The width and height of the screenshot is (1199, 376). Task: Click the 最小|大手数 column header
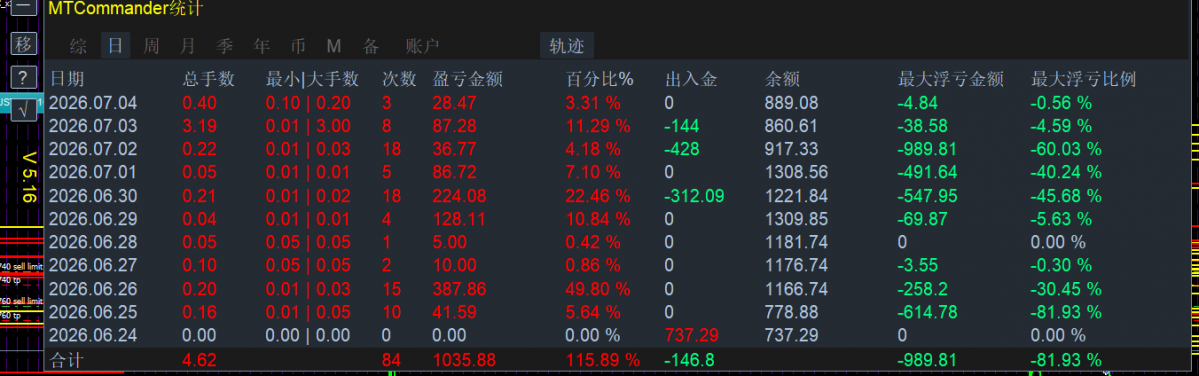pos(312,79)
